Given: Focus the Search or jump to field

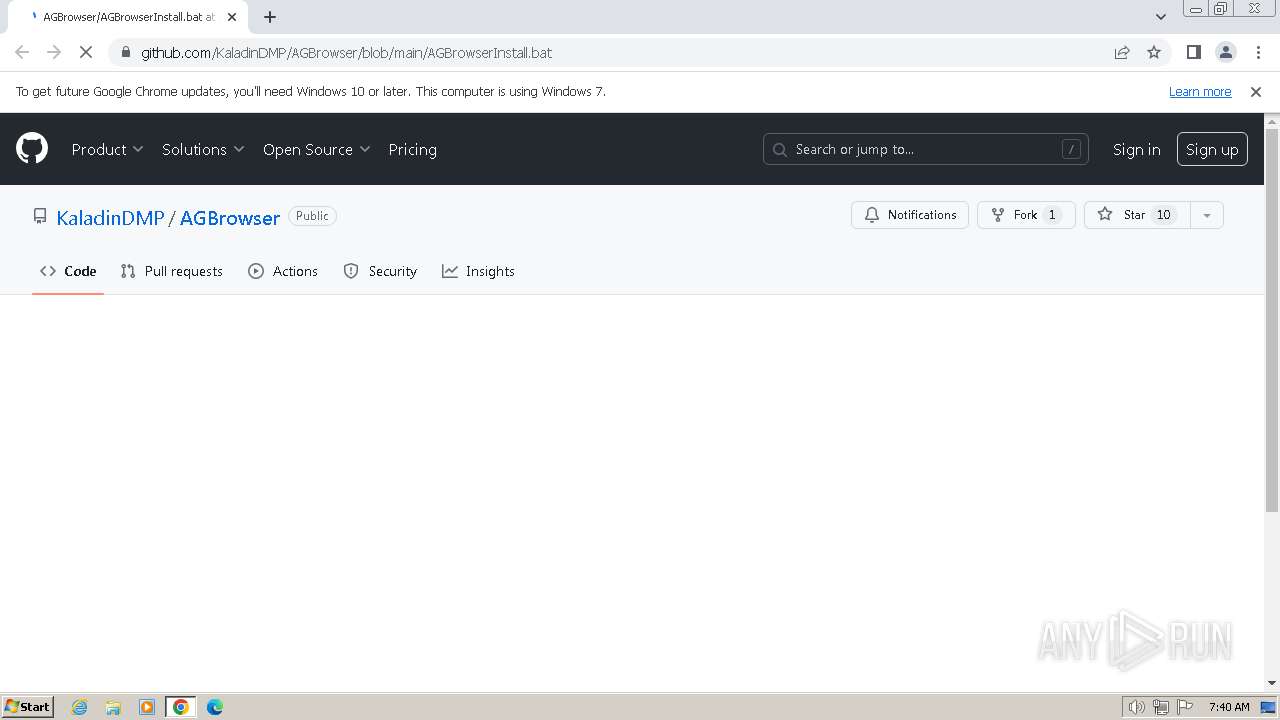Looking at the screenshot, I should pos(925,149).
